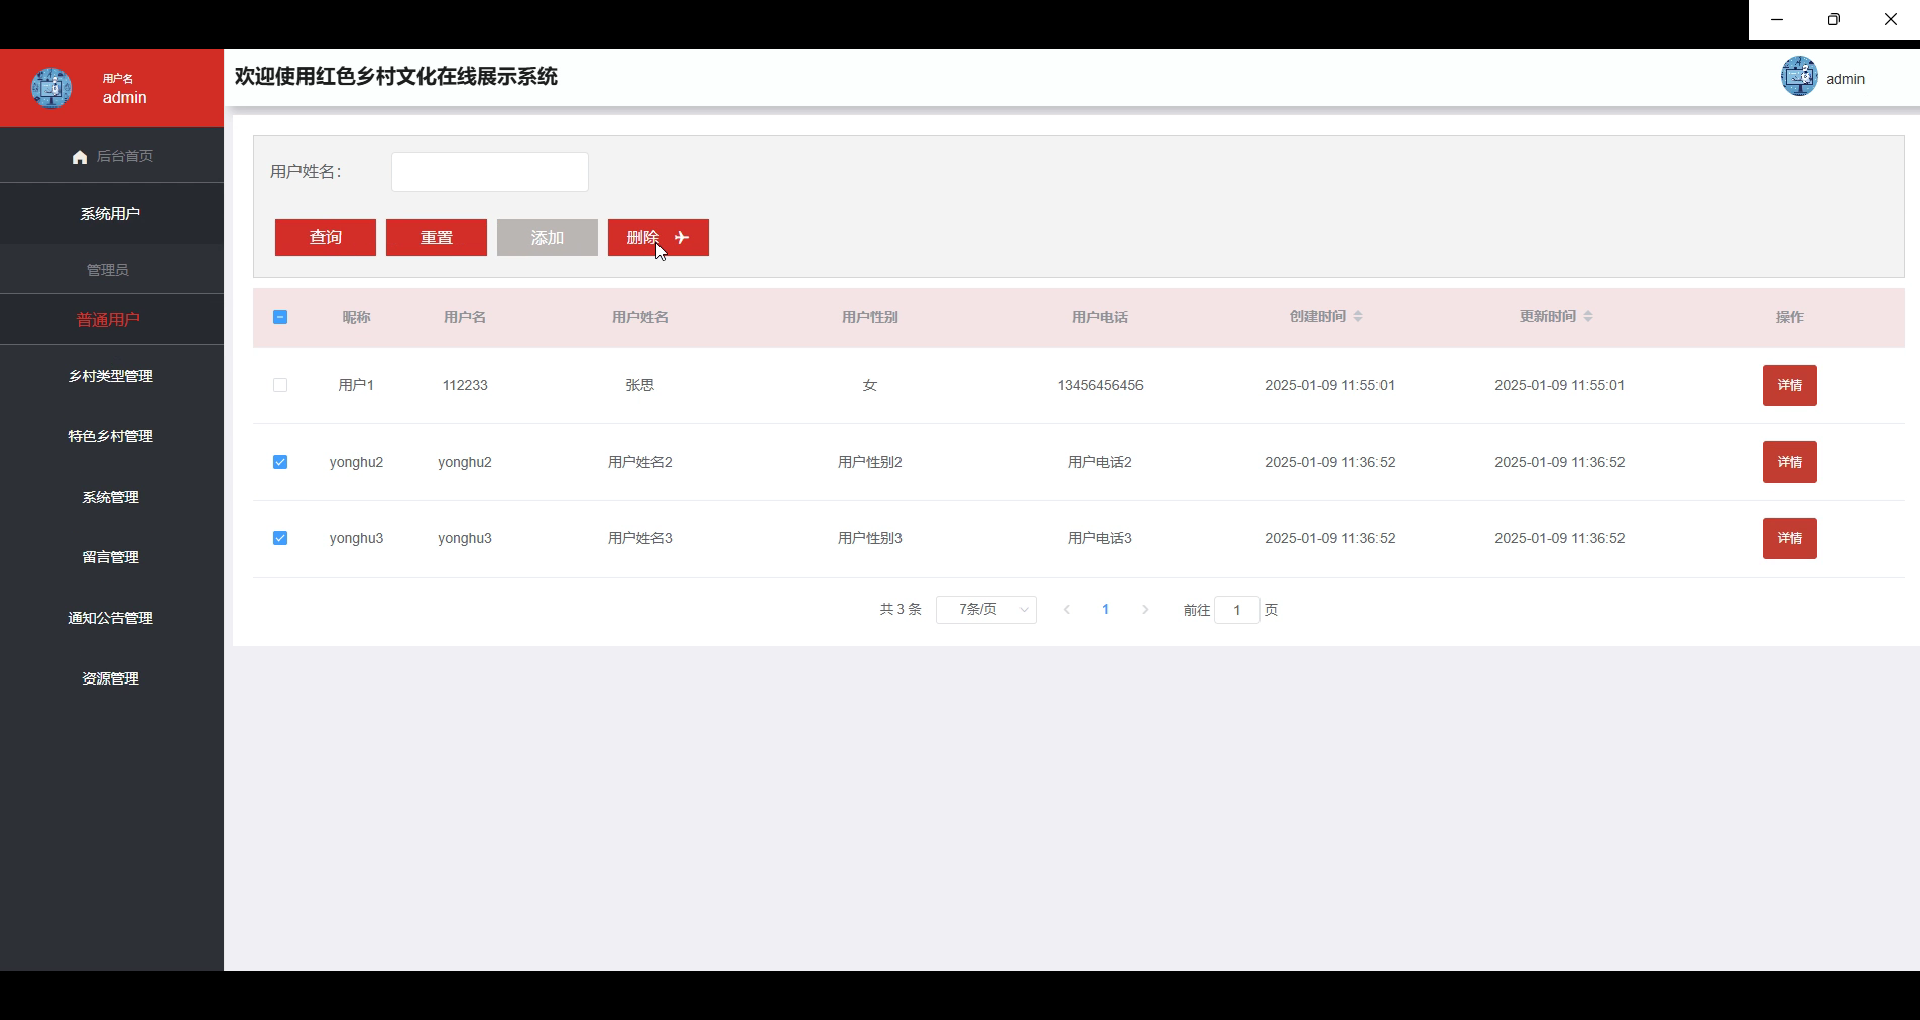Click the 重置 reset button
Viewport: 1920px width, 1020px height.
click(x=436, y=237)
